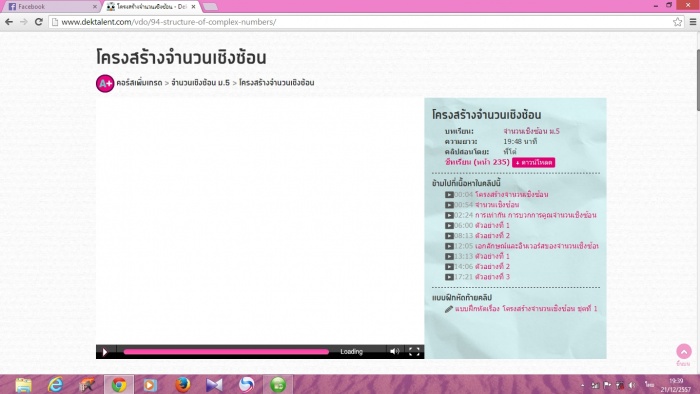Viewport: 700px width, 394px height.
Task: Seek along the pink video progress bar
Action: (226, 352)
